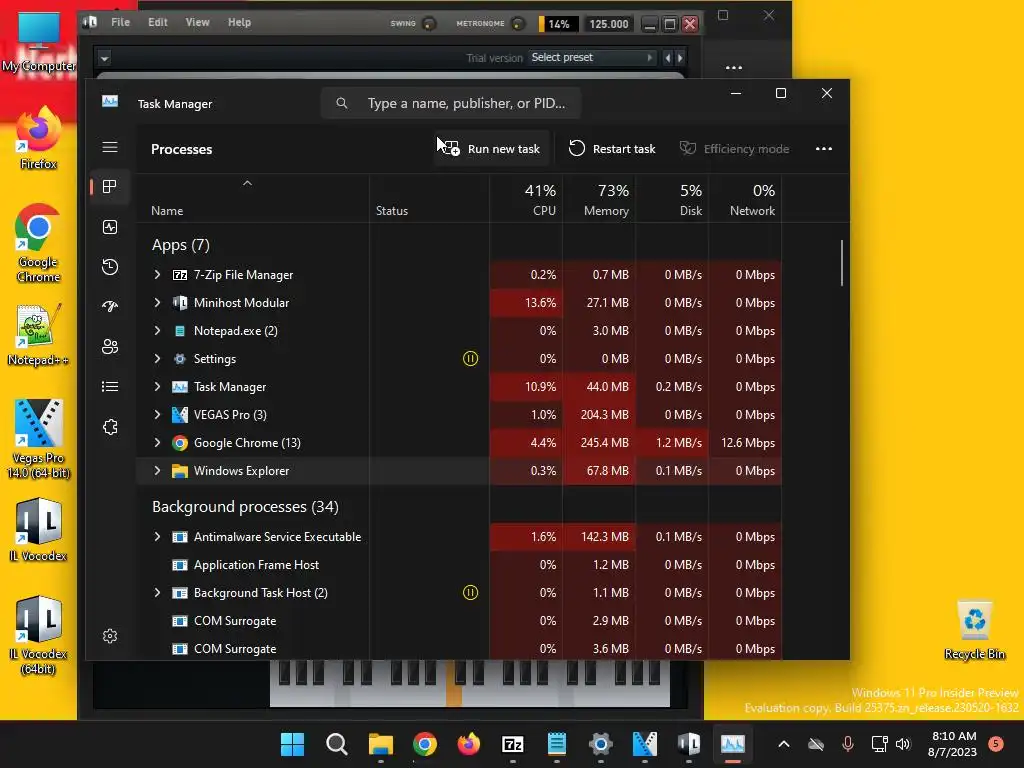
Task: Sort processes by the CPU column header
Action: point(526,199)
